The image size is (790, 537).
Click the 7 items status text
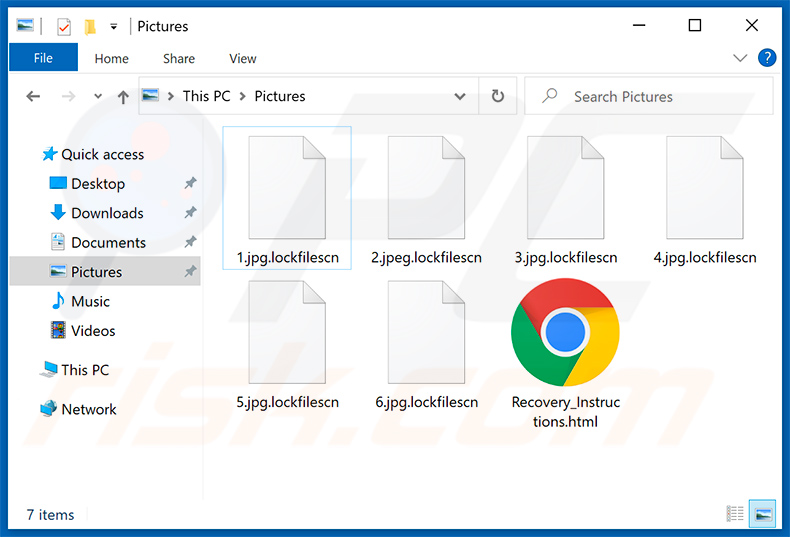[x=50, y=515]
